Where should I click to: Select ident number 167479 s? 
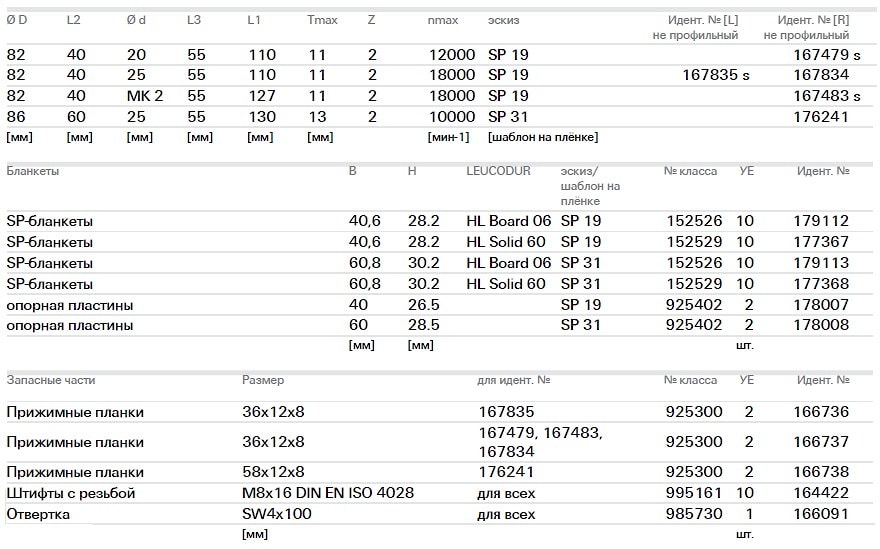point(826,54)
